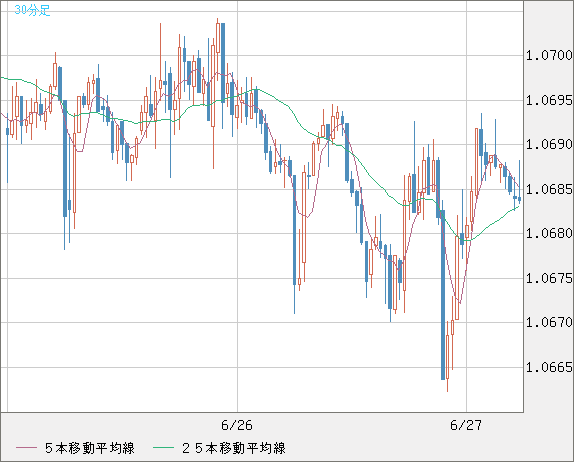This screenshot has height=462, width=574.
Task: Click the 1.0695 price axis label
Action: pyautogui.click(x=549, y=100)
